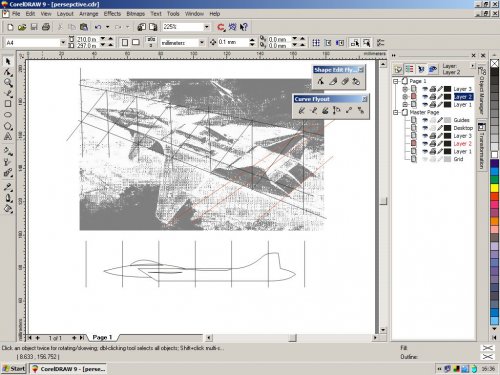Click CorelDRAW 9 taskbar button
Image resolution: width=500 pixels, height=375 pixels.
(68, 369)
